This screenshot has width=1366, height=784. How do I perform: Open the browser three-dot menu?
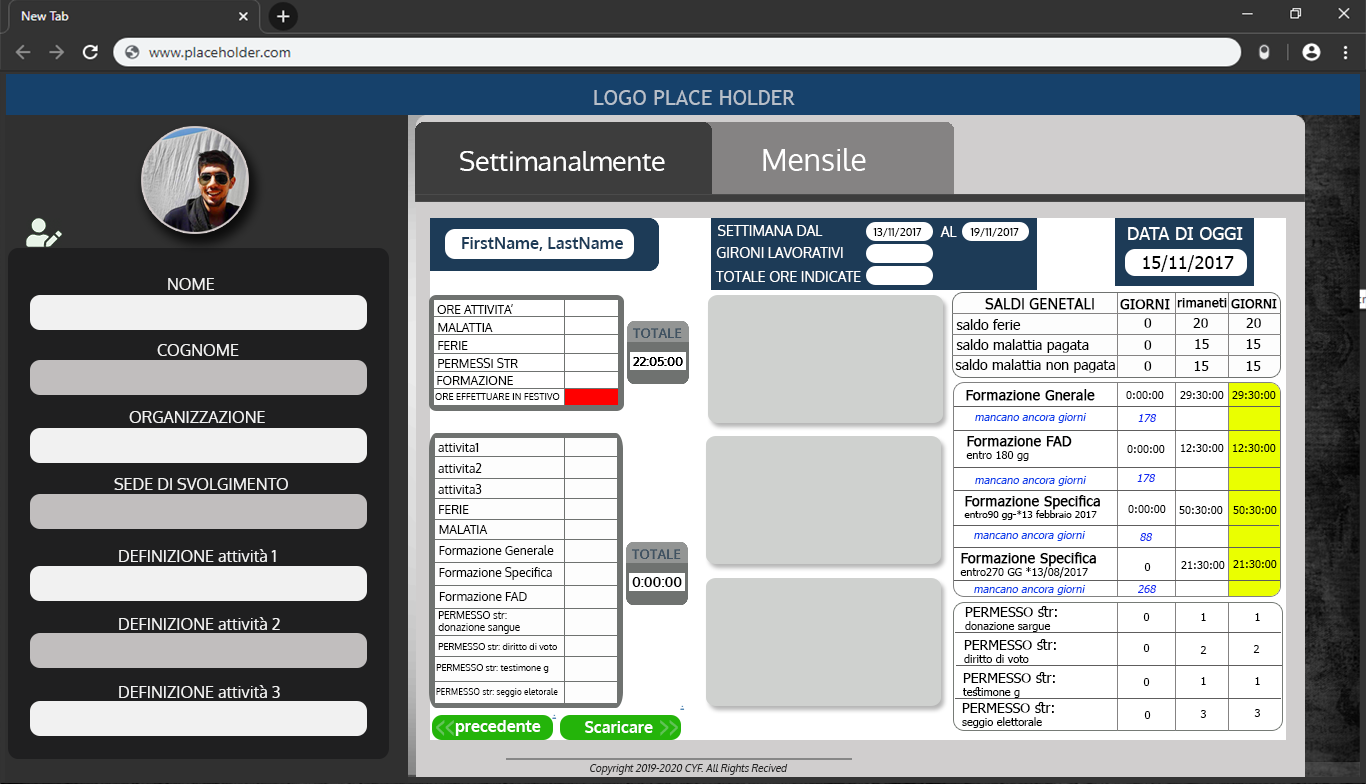1344,52
